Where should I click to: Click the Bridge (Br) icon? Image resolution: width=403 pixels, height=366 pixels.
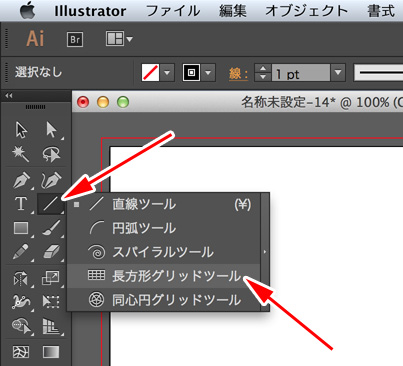pyautogui.click(x=75, y=40)
